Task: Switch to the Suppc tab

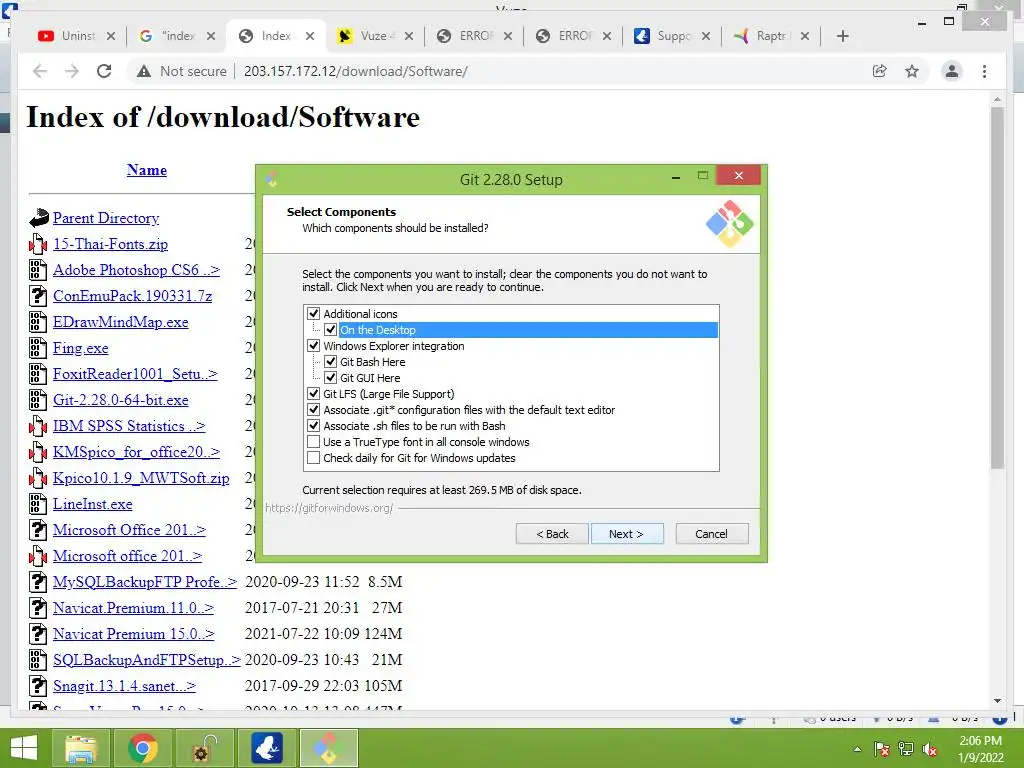Action: point(672,36)
